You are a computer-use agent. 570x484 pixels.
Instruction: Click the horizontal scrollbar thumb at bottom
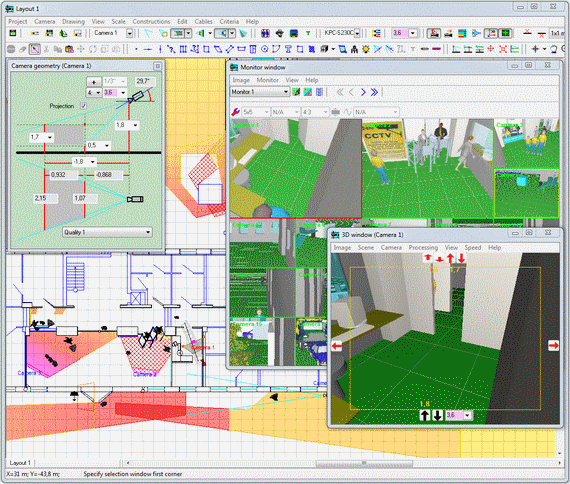pyautogui.click(x=364, y=463)
